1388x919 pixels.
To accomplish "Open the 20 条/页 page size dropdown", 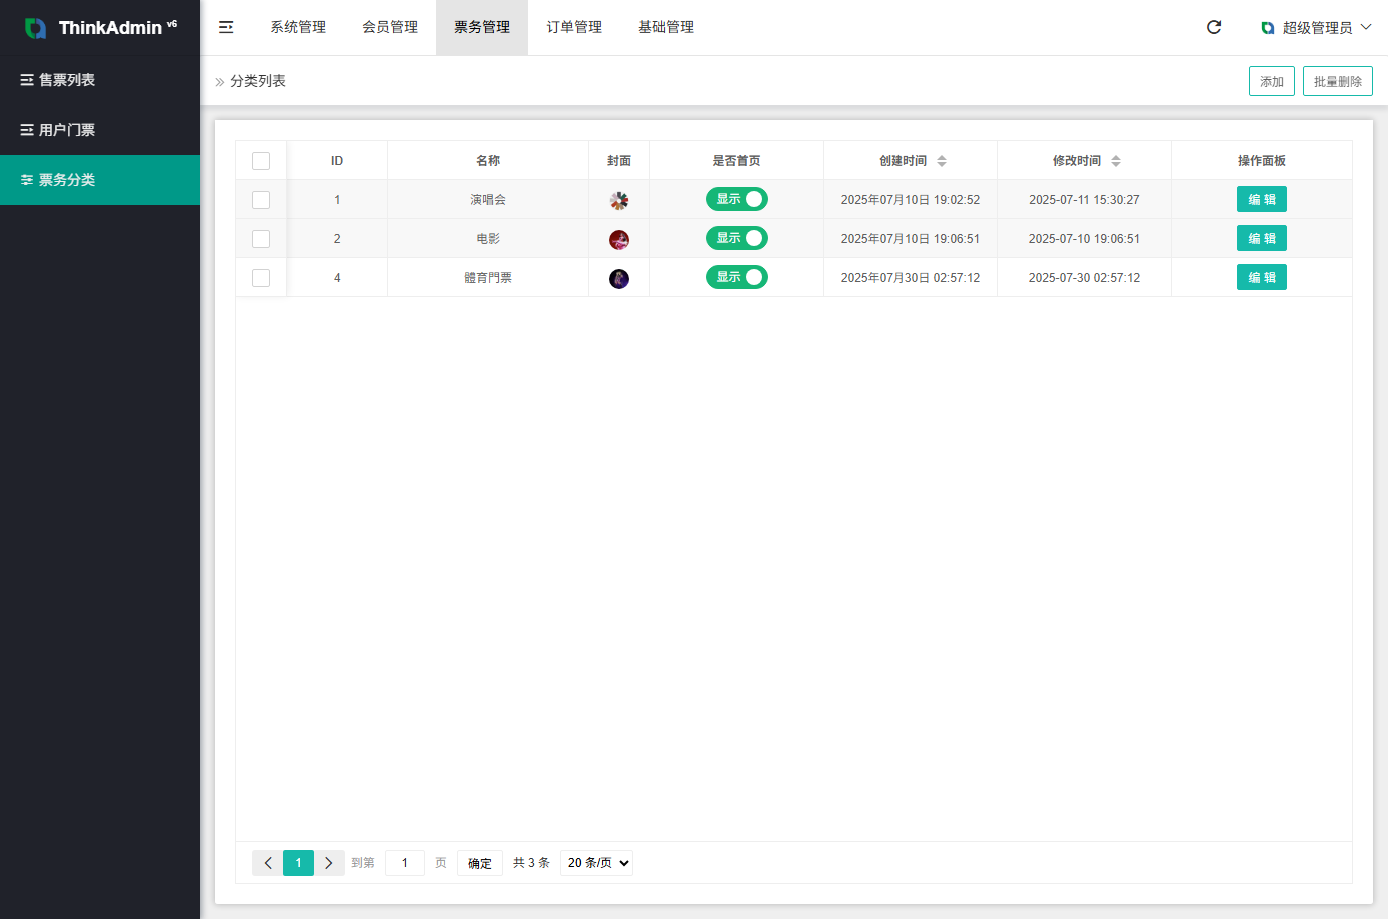I will [597, 863].
